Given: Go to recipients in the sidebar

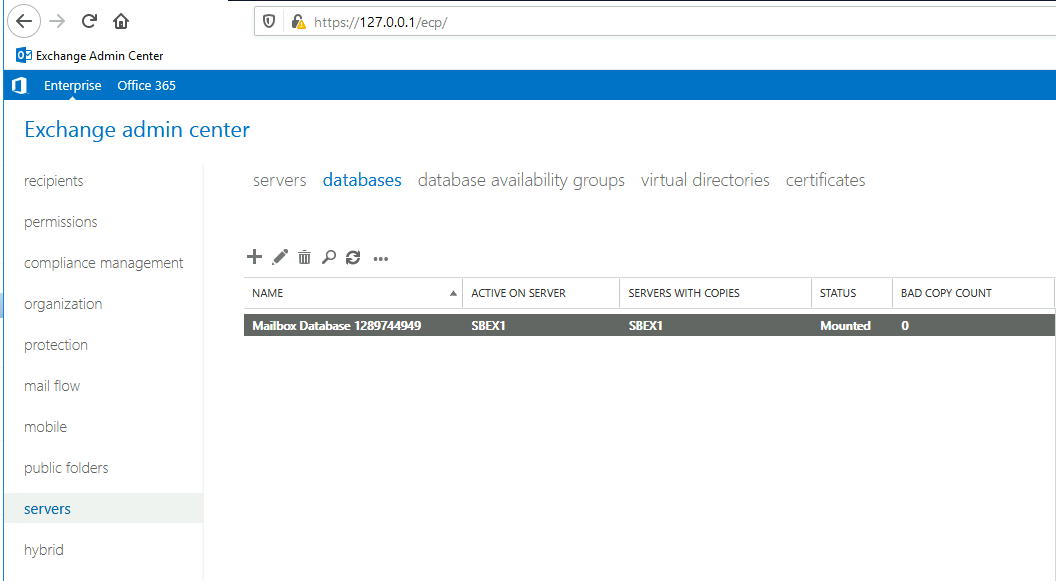Looking at the screenshot, I should [x=54, y=180].
